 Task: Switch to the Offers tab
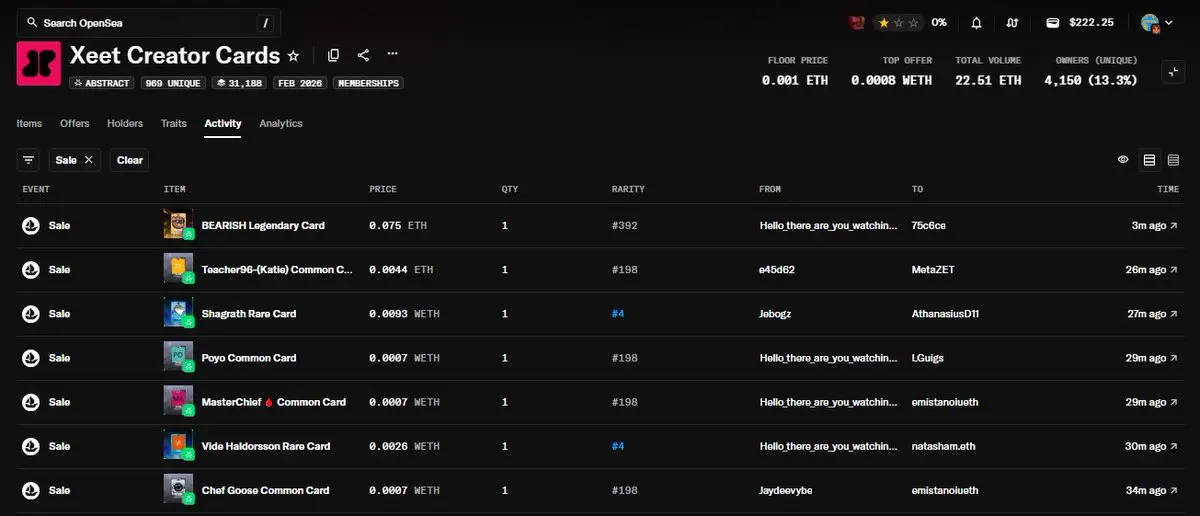(75, 124)
